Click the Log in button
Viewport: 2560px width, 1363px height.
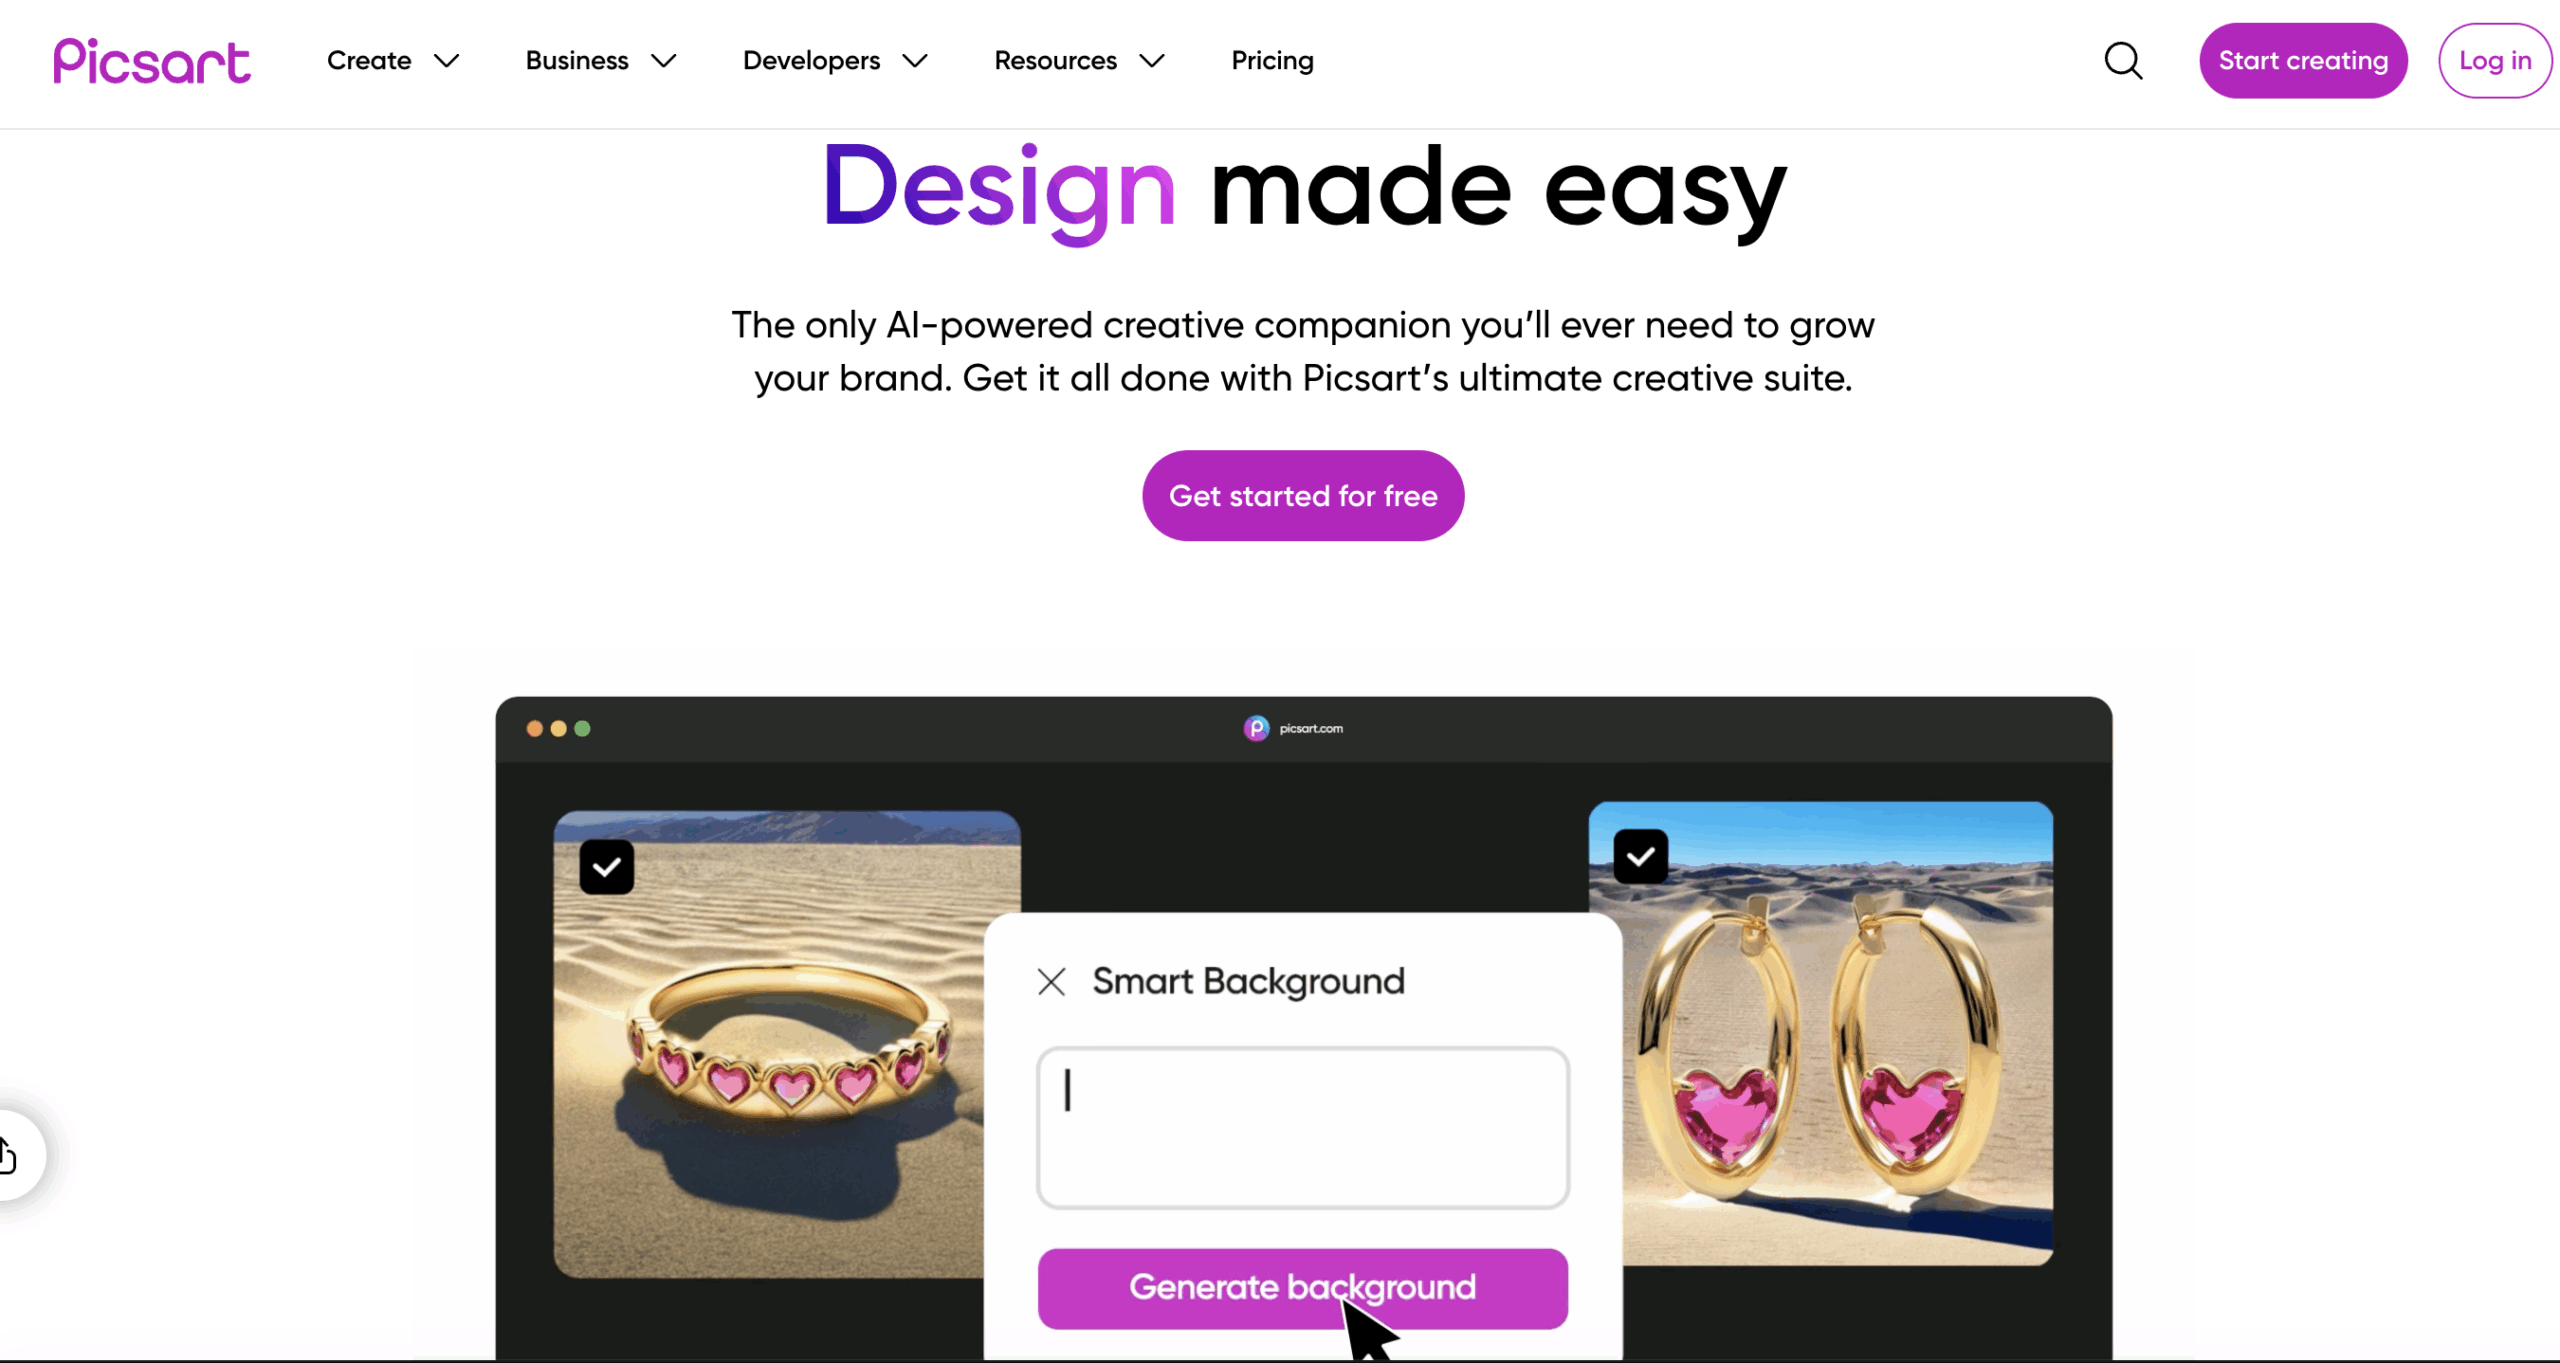(2495, 61)
